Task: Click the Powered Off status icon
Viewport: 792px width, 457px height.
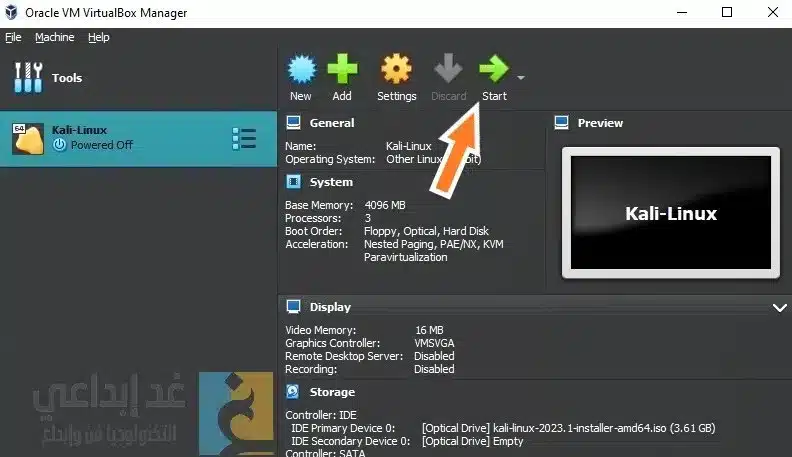Action: pos(60,145)
